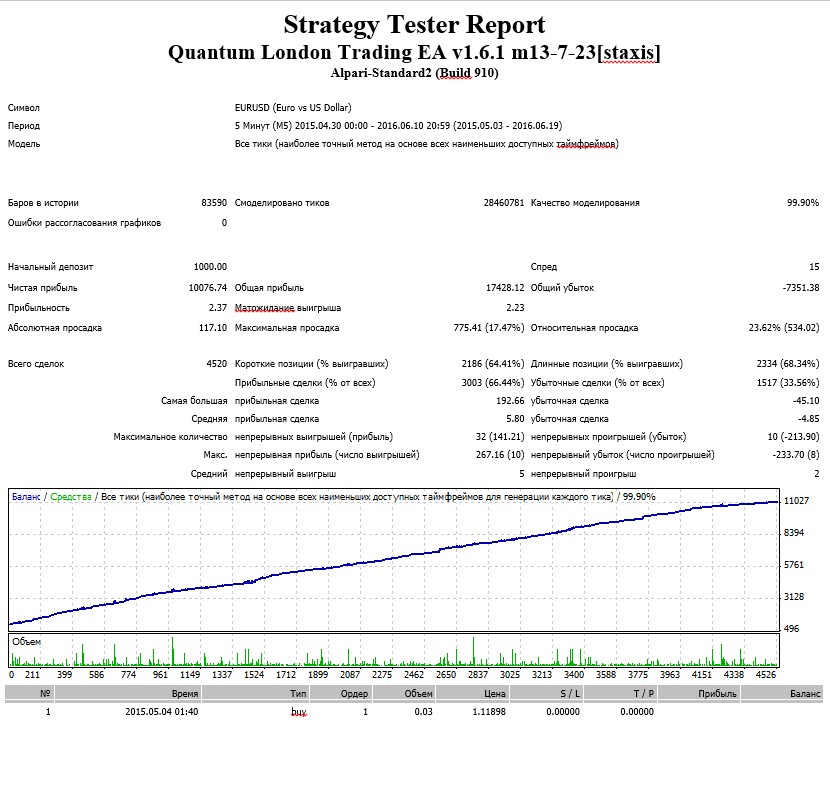Select the 5.80 average profit trade value
This screenshot has height=791, width=830.
(515, 419)
